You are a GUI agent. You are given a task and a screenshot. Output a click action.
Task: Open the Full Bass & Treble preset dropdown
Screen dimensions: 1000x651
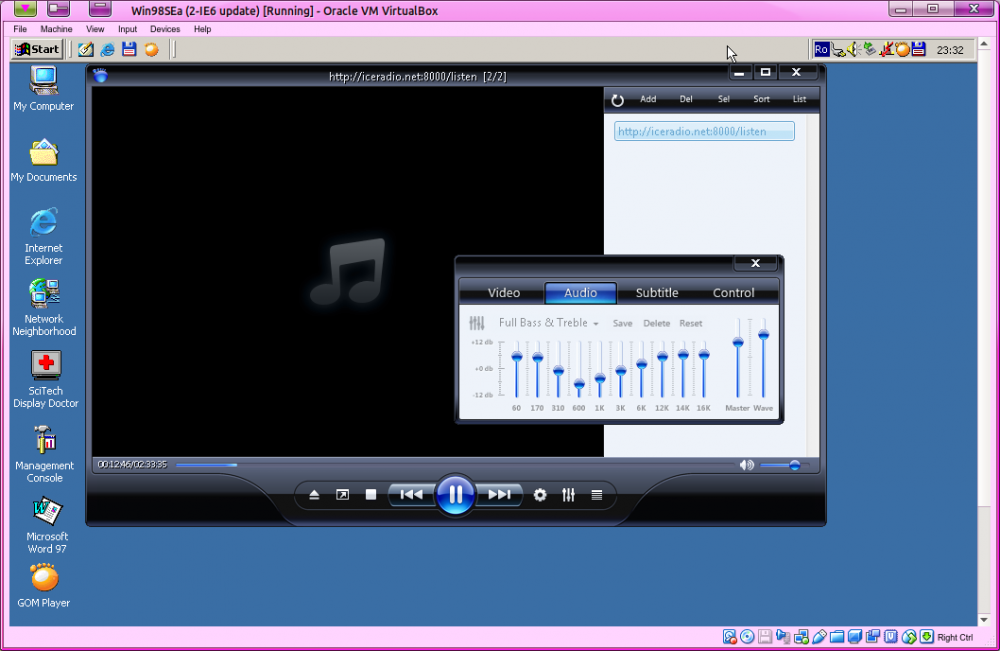549,323
